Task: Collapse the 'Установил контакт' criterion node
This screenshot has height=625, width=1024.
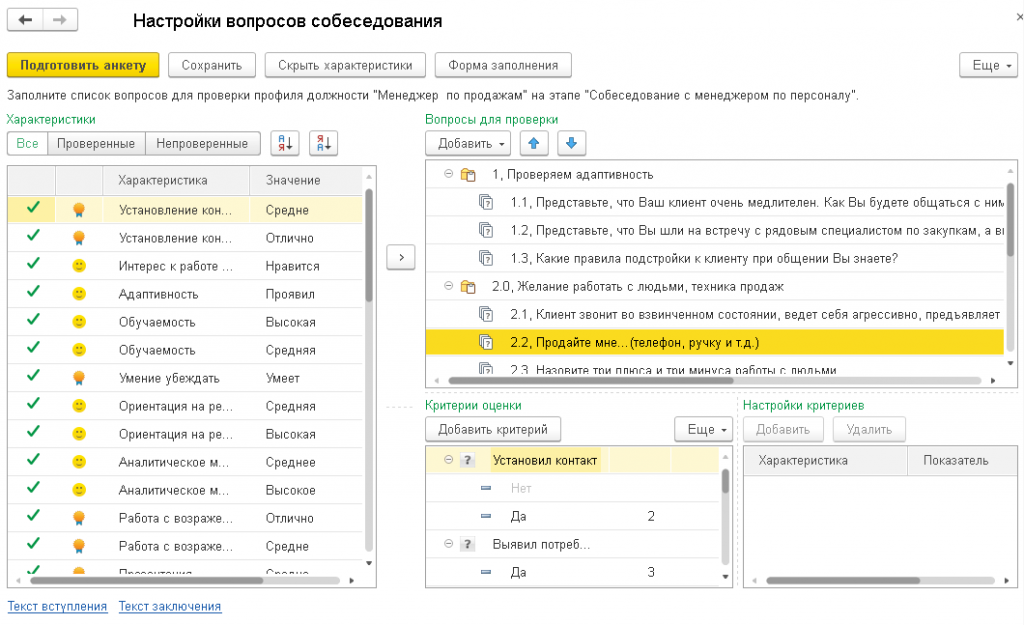Action: 449,460
